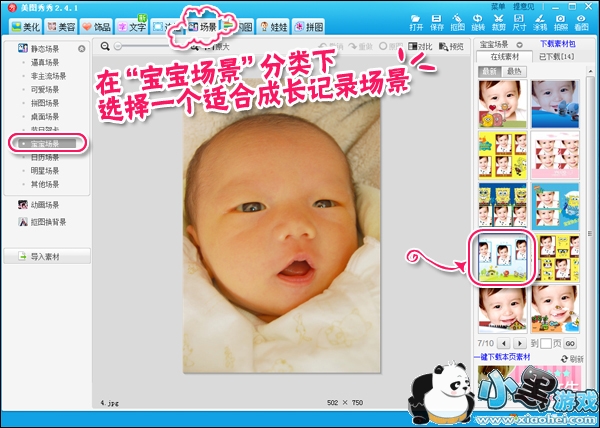This screenshot has height=428, width=600.
Task: Click the 保存 (Save) icon
Action: tap(437, 23)
